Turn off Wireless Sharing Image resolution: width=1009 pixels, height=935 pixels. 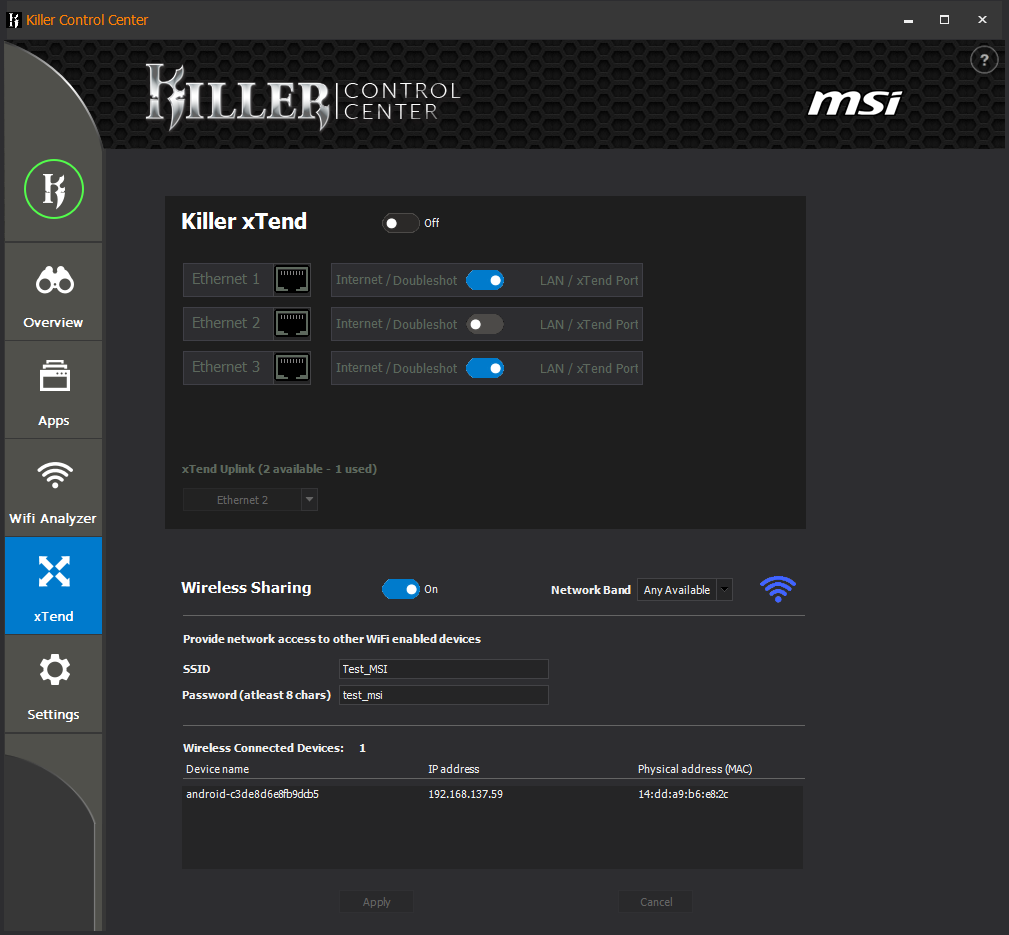coord(400,589)
